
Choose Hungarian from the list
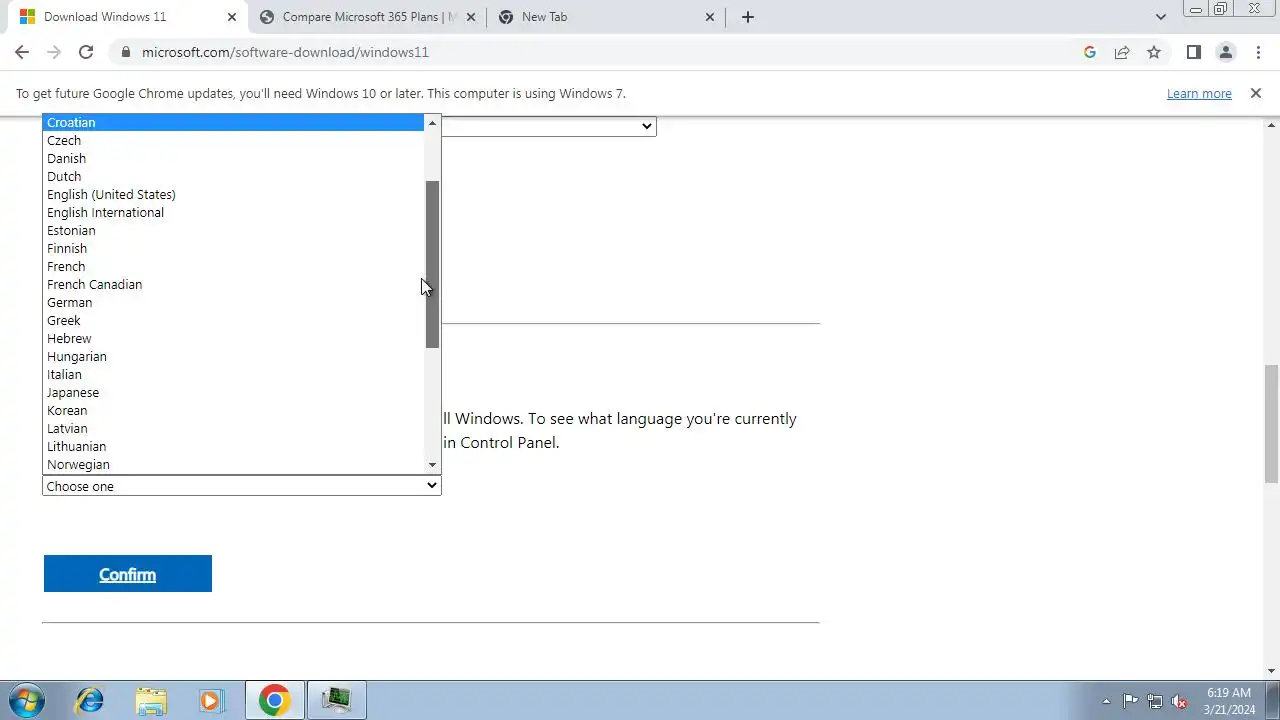[233, 356]
